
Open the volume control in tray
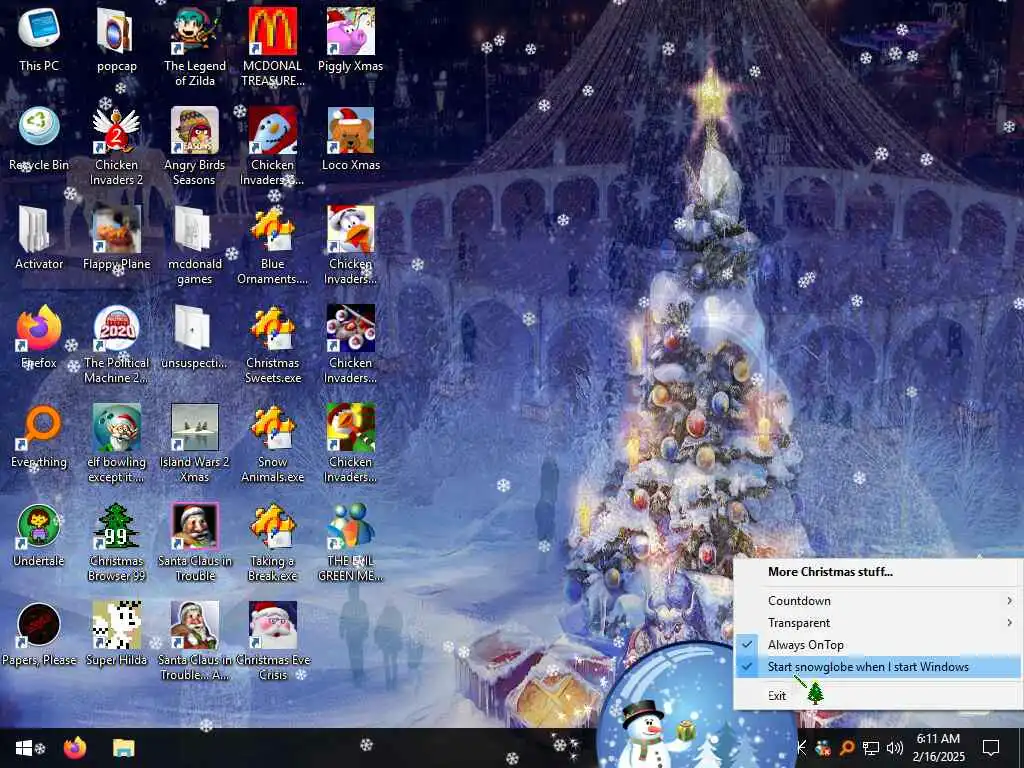click(895, 748)
